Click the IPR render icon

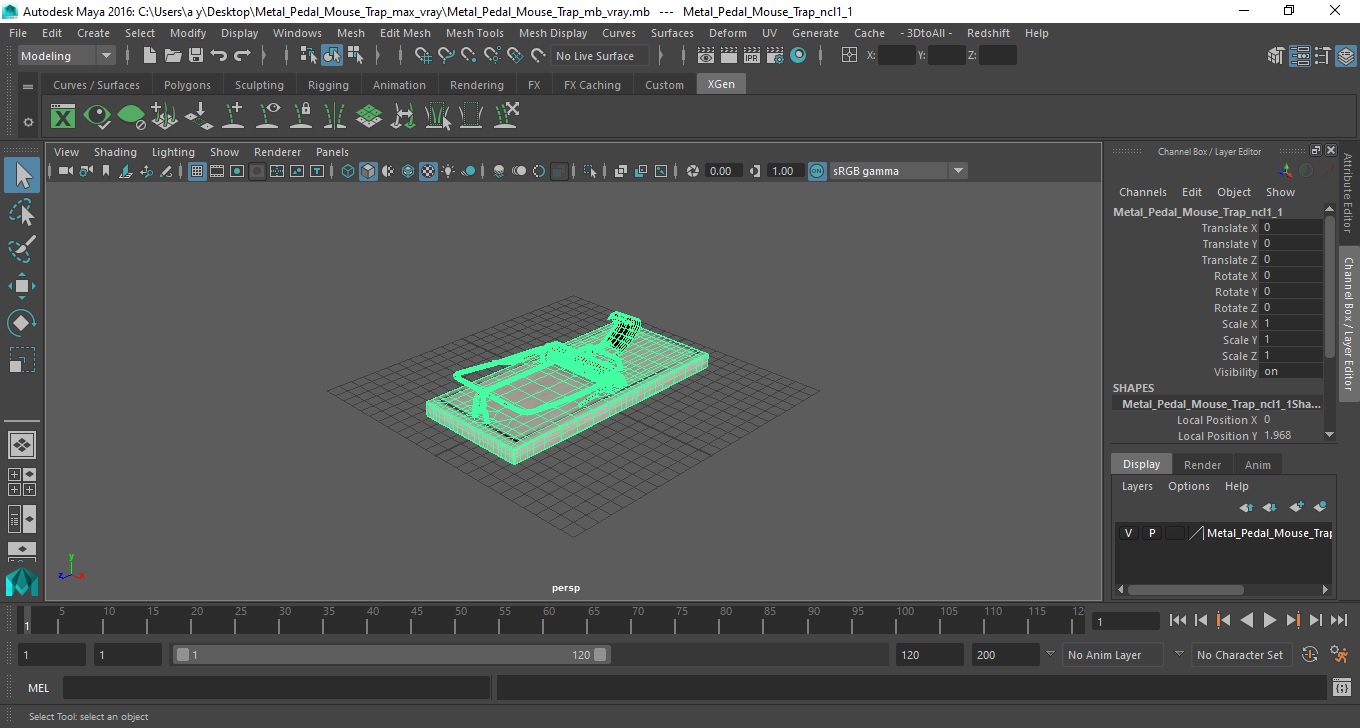[x=752, y=56]
